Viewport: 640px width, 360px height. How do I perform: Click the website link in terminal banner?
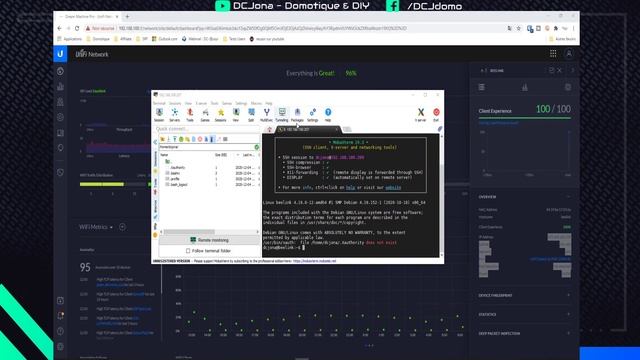[x=393, y=188]
